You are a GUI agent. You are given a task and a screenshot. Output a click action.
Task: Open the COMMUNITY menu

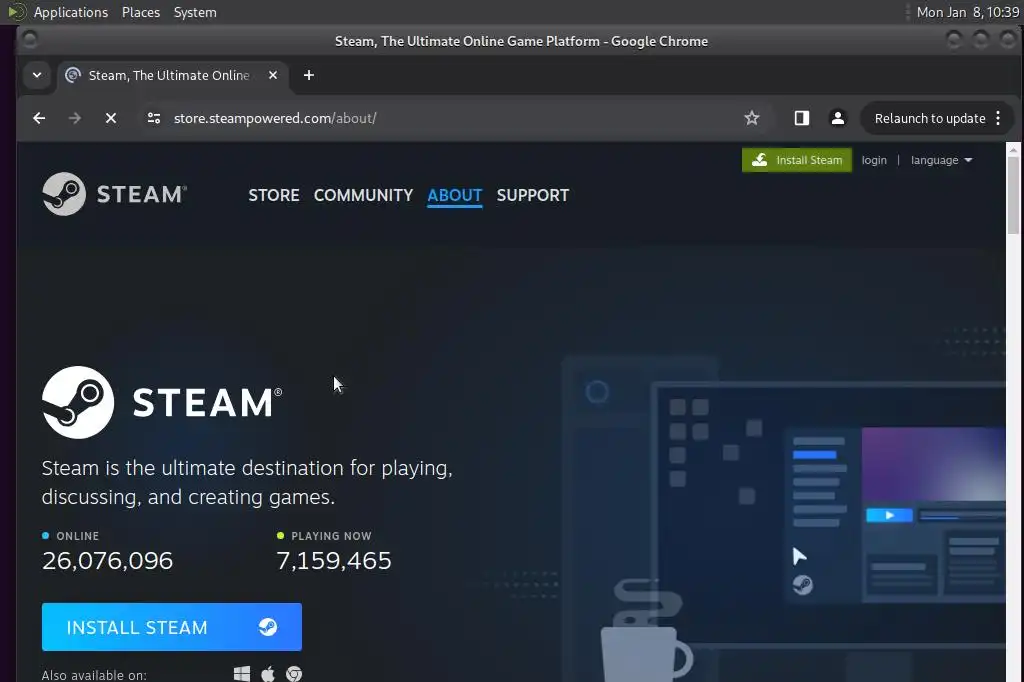[363, 195]
